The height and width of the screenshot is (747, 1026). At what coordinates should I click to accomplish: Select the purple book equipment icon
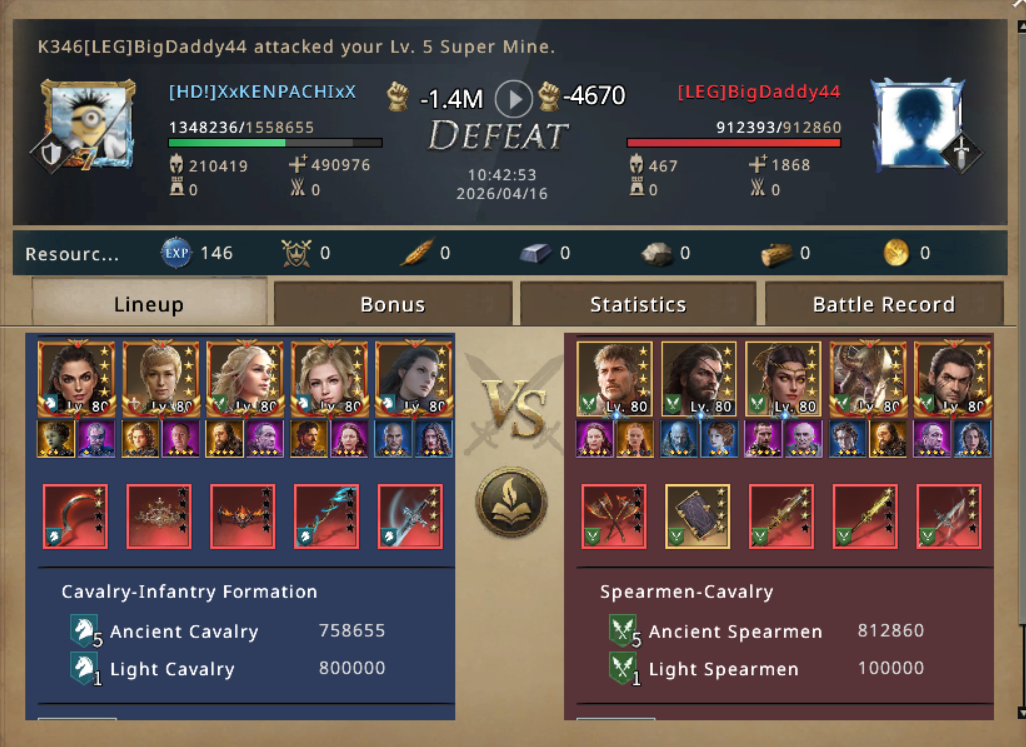tap(698, 516)
